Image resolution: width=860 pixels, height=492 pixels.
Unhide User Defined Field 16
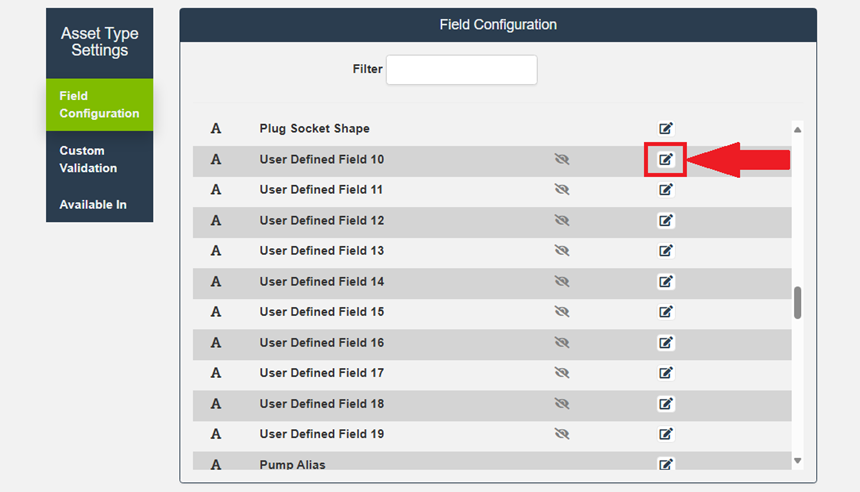(561, 343)
